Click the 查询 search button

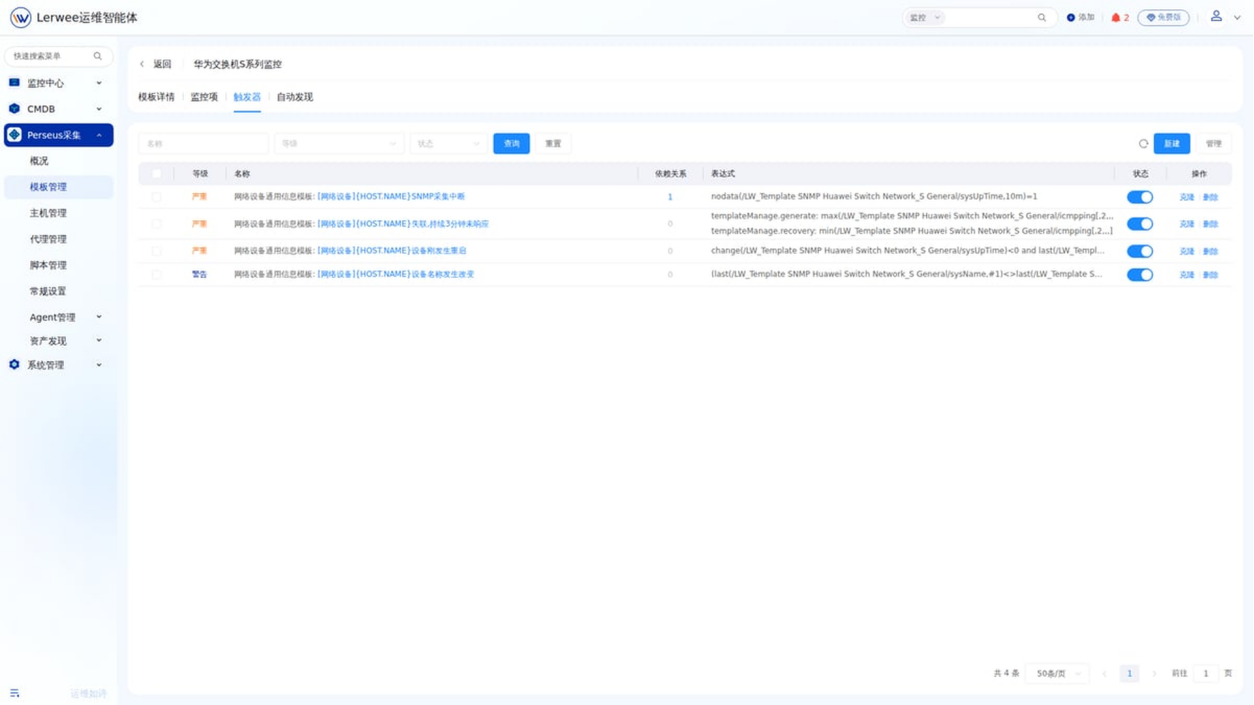point(511,144)
